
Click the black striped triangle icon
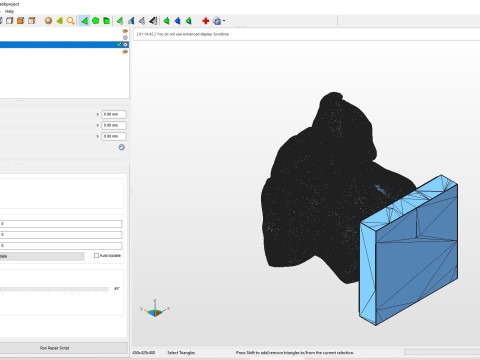pyautogui.click(x=153, y=21)
